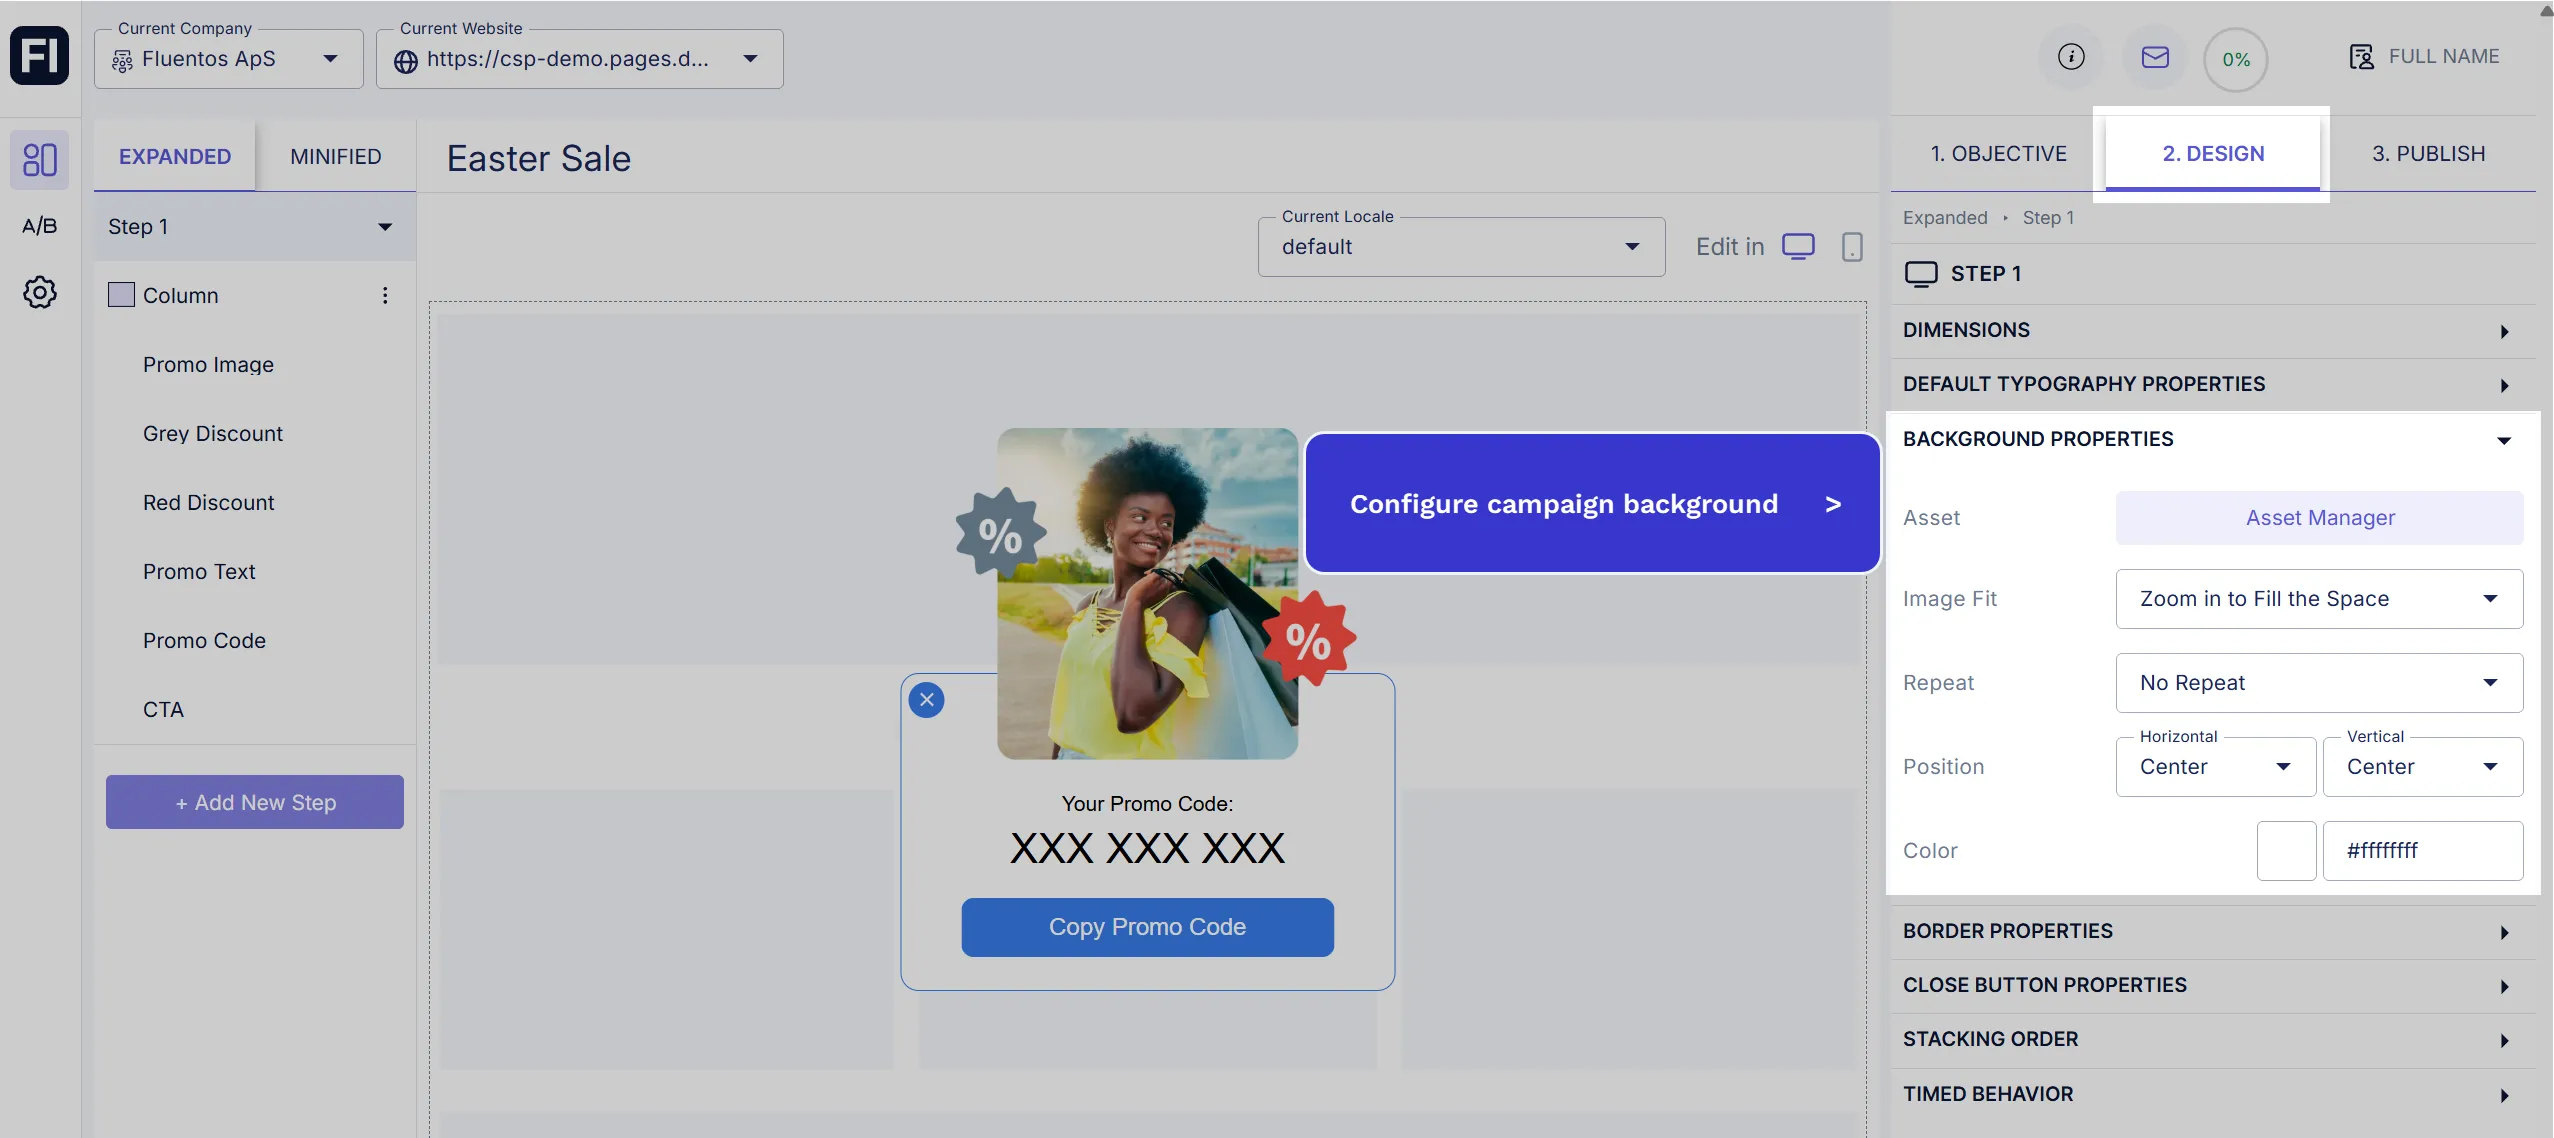Click the popup close X button
2554x1138 pixels.
(x=927, y=700)
